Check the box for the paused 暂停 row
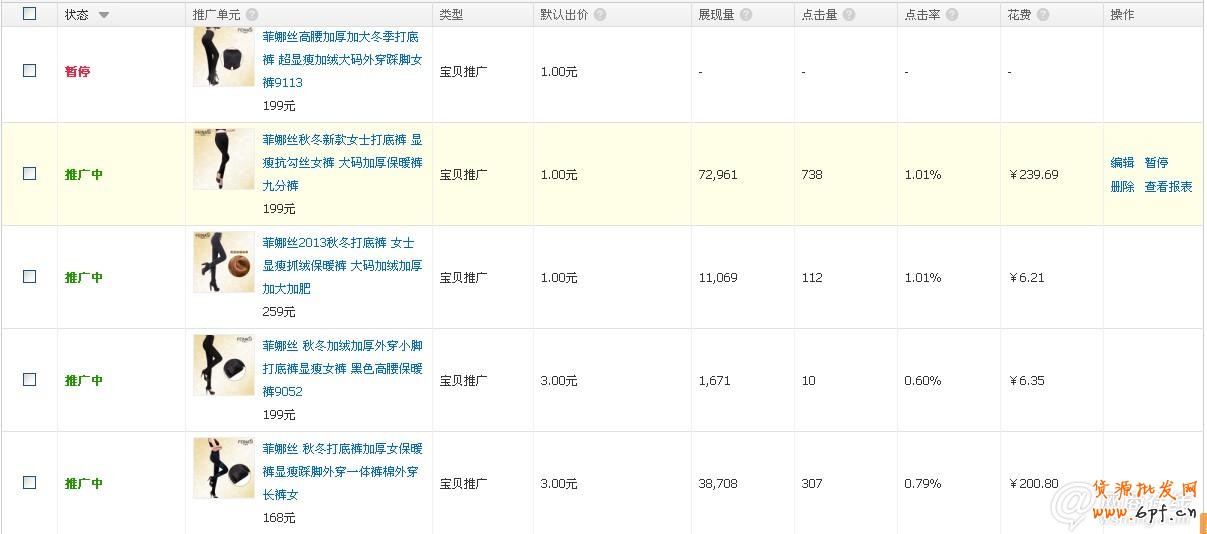The width and height of the screenshot is (1207, 534). click(29, 71)
